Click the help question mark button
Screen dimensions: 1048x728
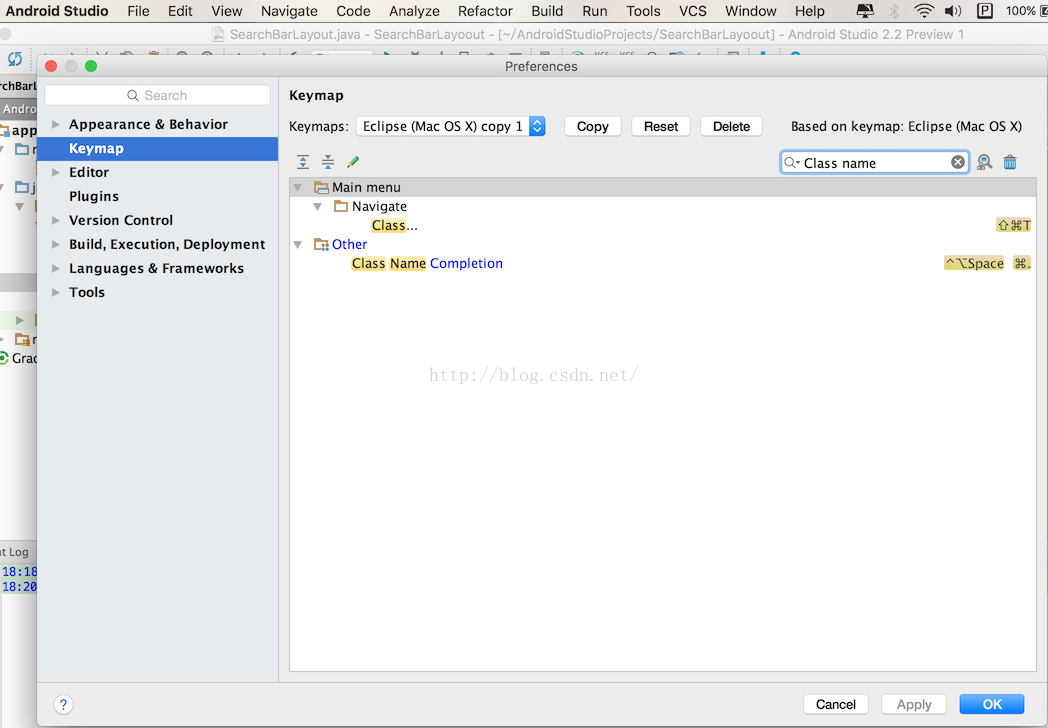tap(63, 704)
